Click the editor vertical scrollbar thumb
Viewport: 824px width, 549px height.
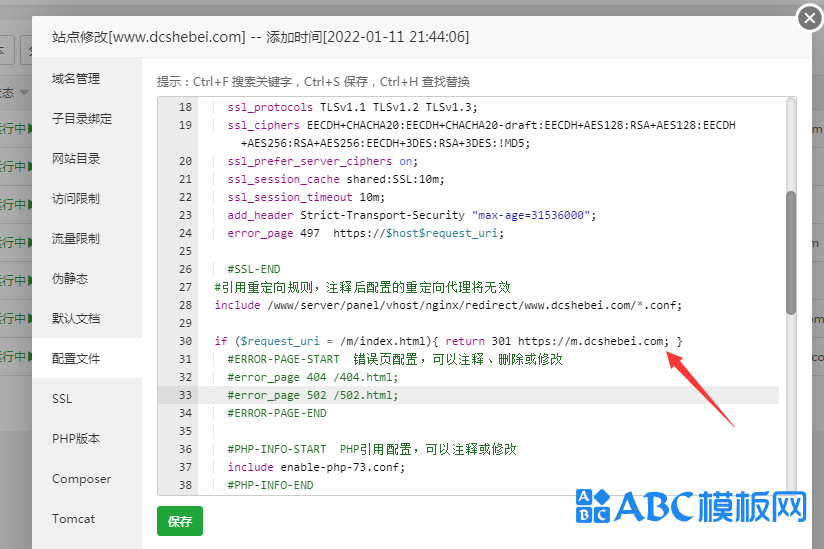(x=790, y=253)
